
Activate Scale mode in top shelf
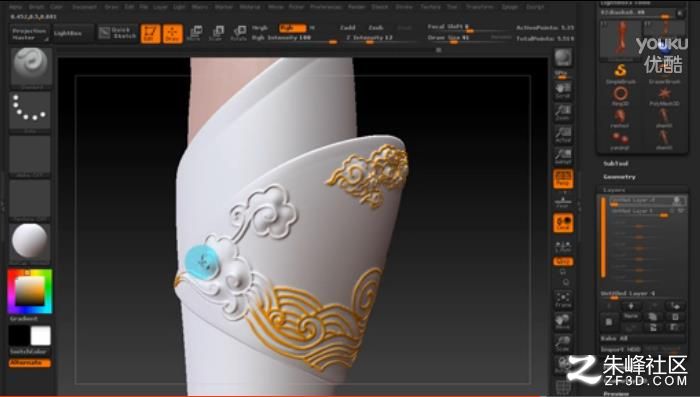(x=216, y=33)
